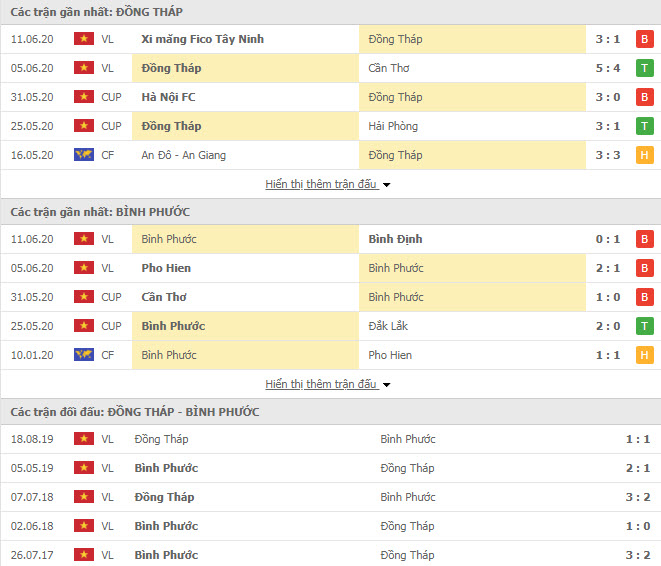Image resolution: width=661 pixels, height=566 pixels.
Task: Click the dropdown arrow beside the first Hiển thị thêm trận đấu
Action: click(386, 185)
